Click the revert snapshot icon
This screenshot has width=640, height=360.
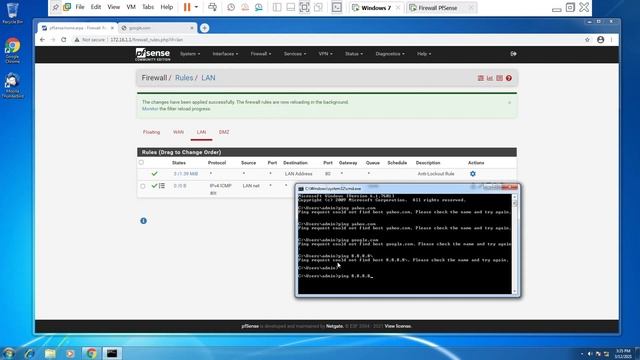pyautogui.click(x=245, y=7)
